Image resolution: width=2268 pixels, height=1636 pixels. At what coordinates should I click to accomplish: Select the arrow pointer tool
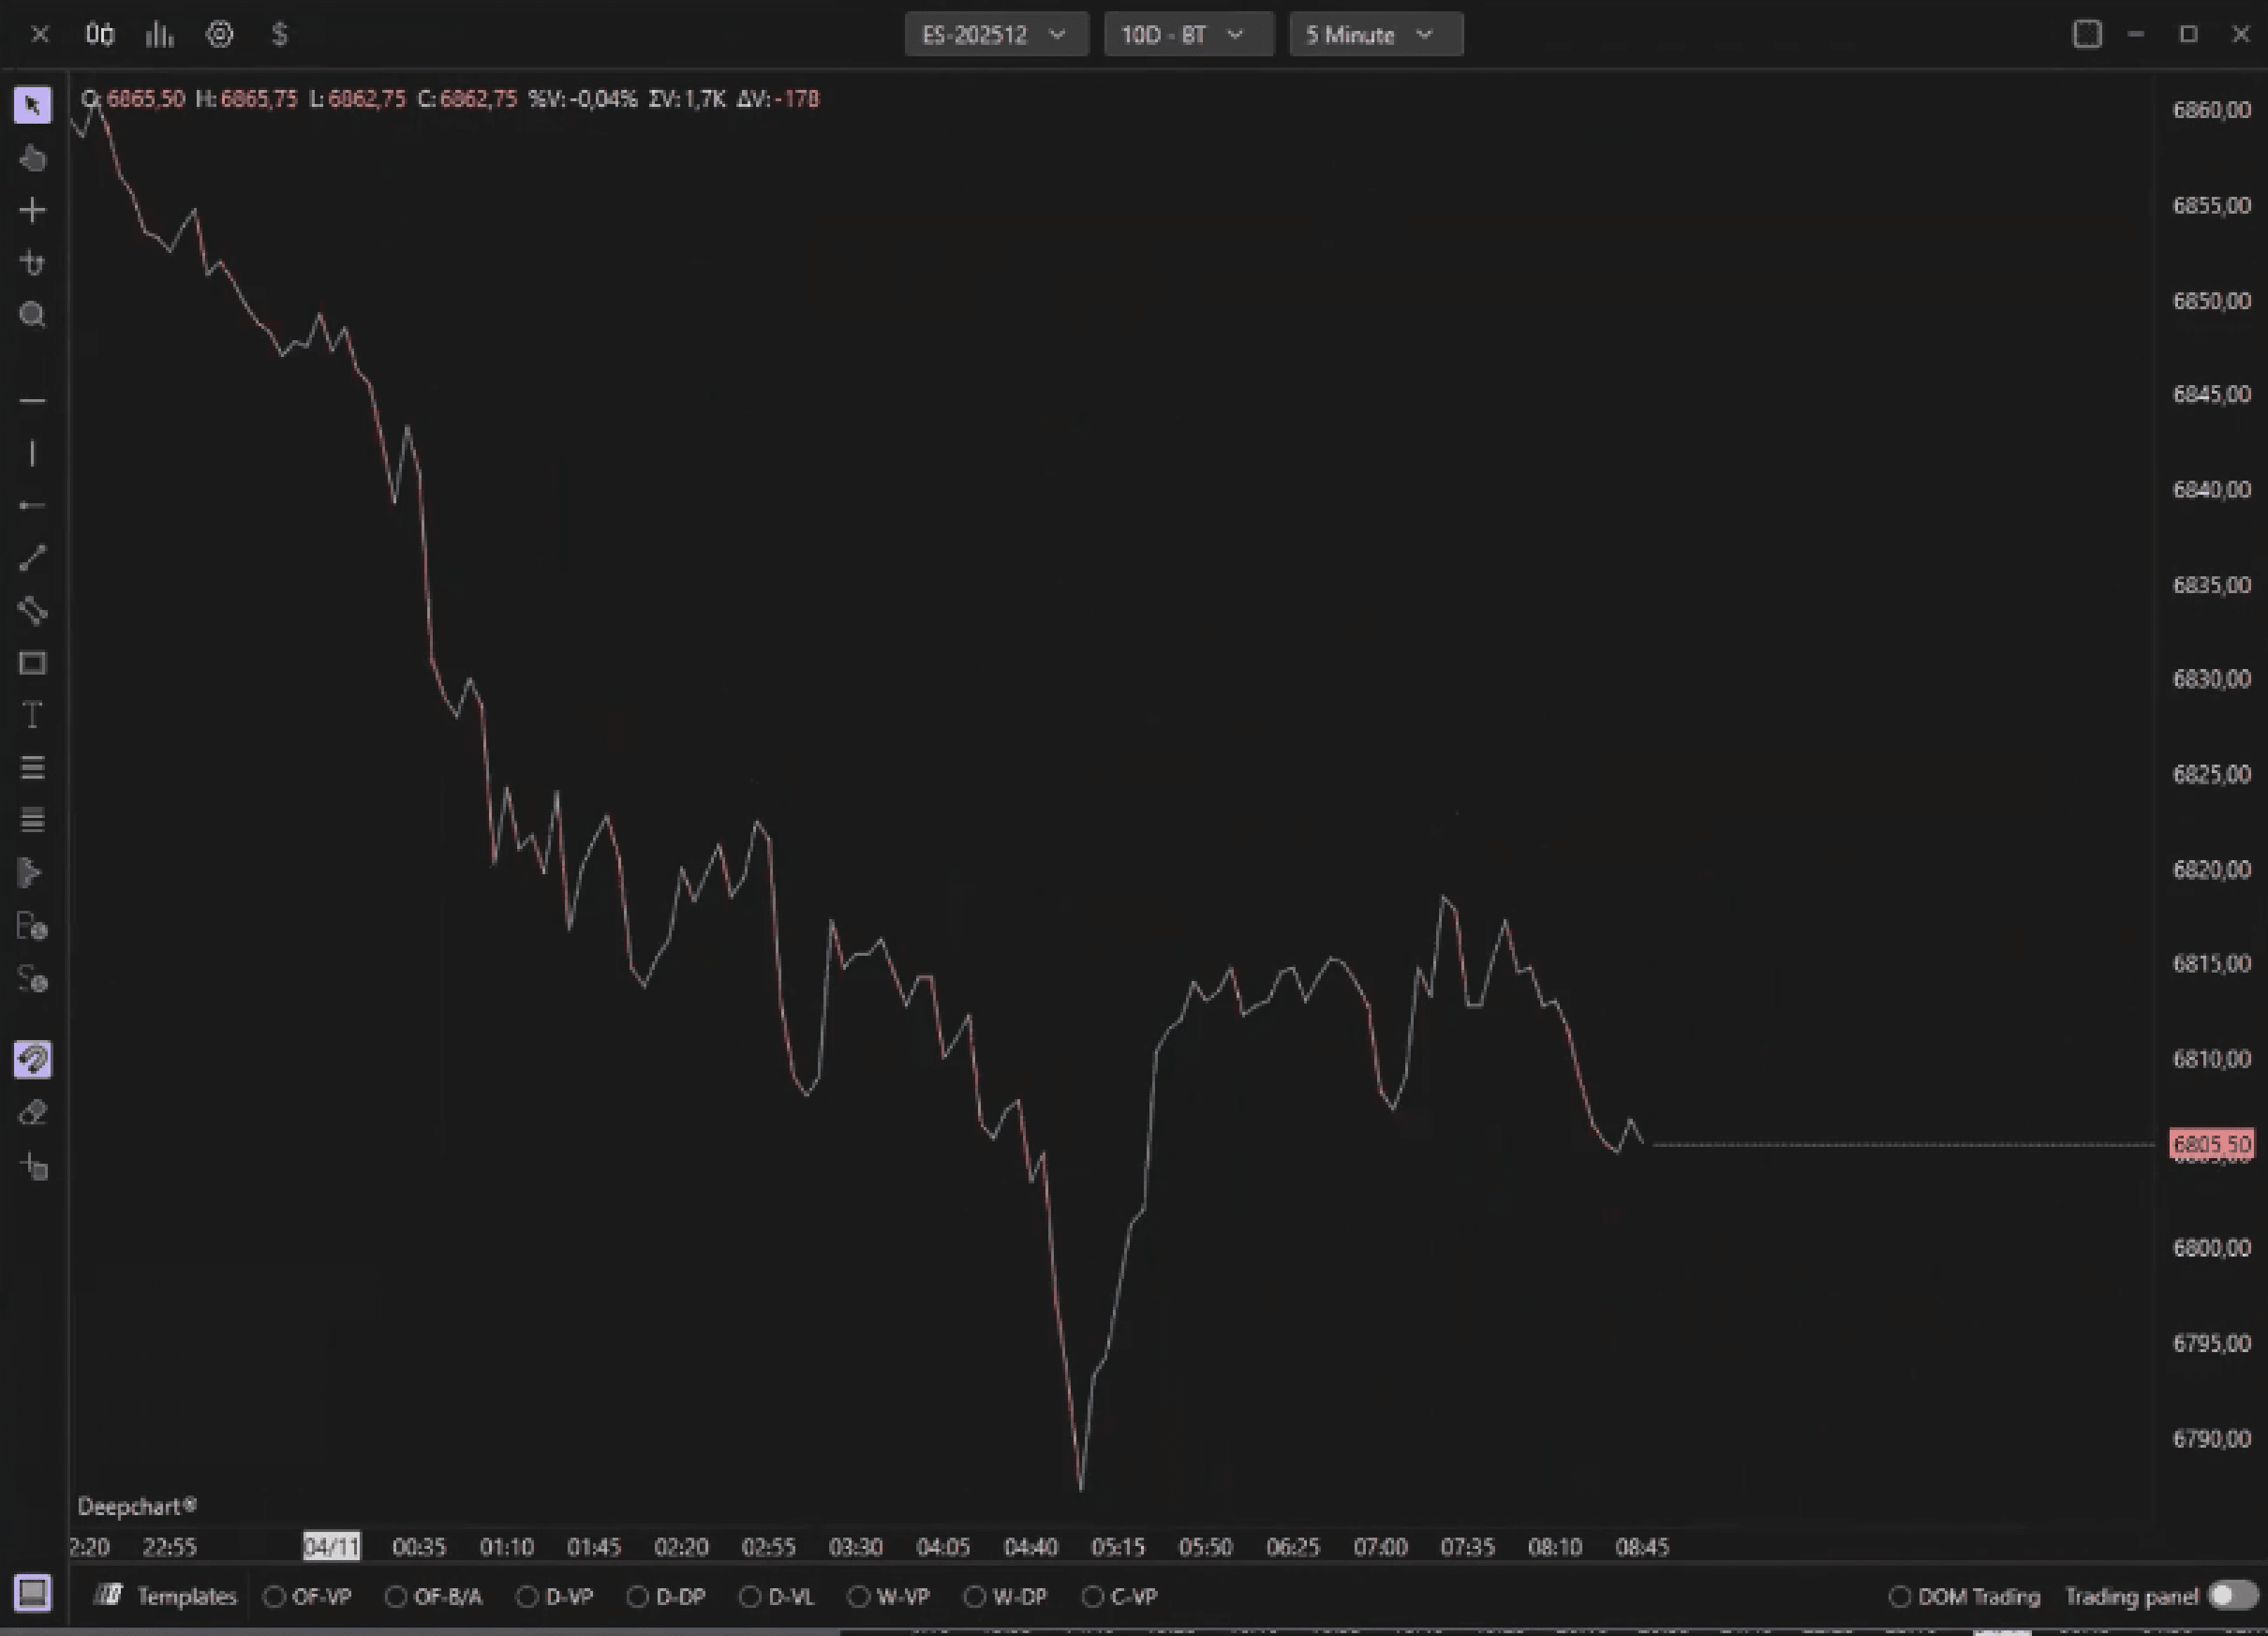point(32,105)
